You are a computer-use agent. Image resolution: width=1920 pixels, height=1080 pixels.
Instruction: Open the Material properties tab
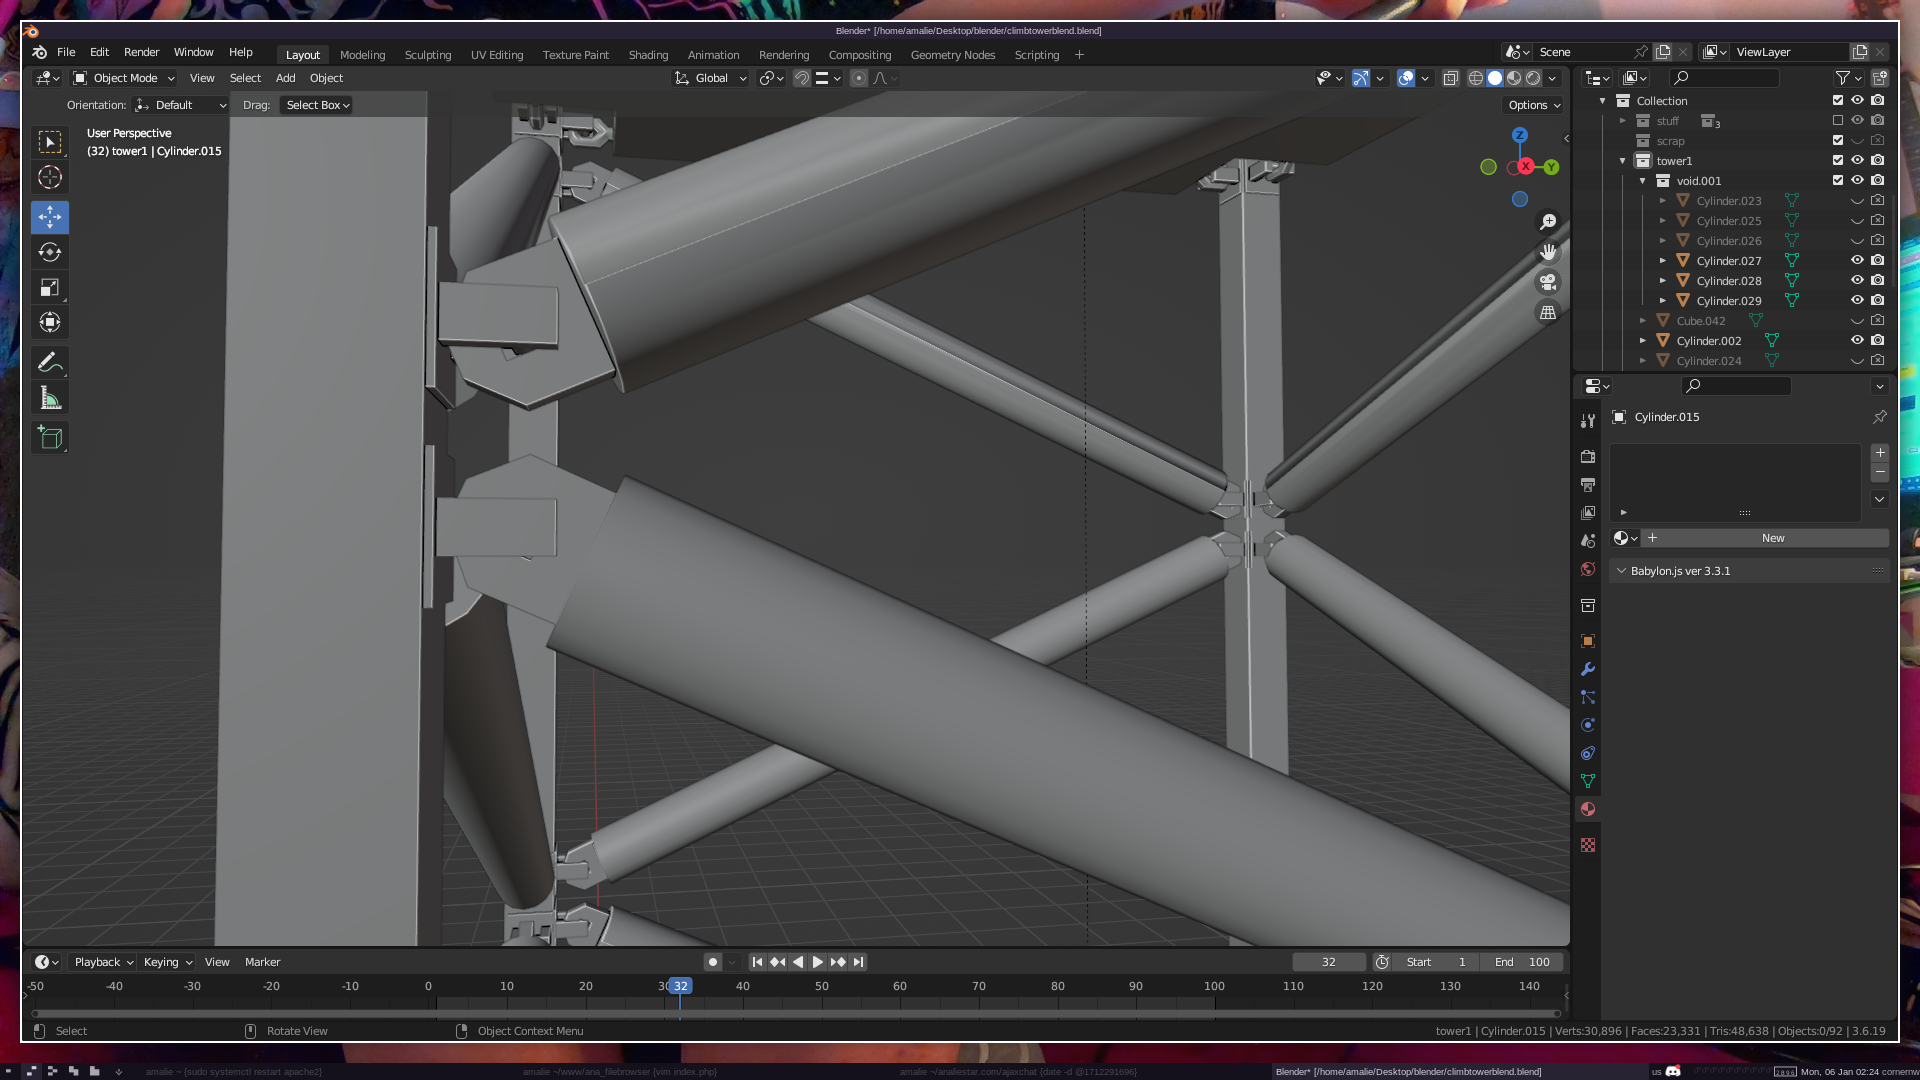point(1588,809)
